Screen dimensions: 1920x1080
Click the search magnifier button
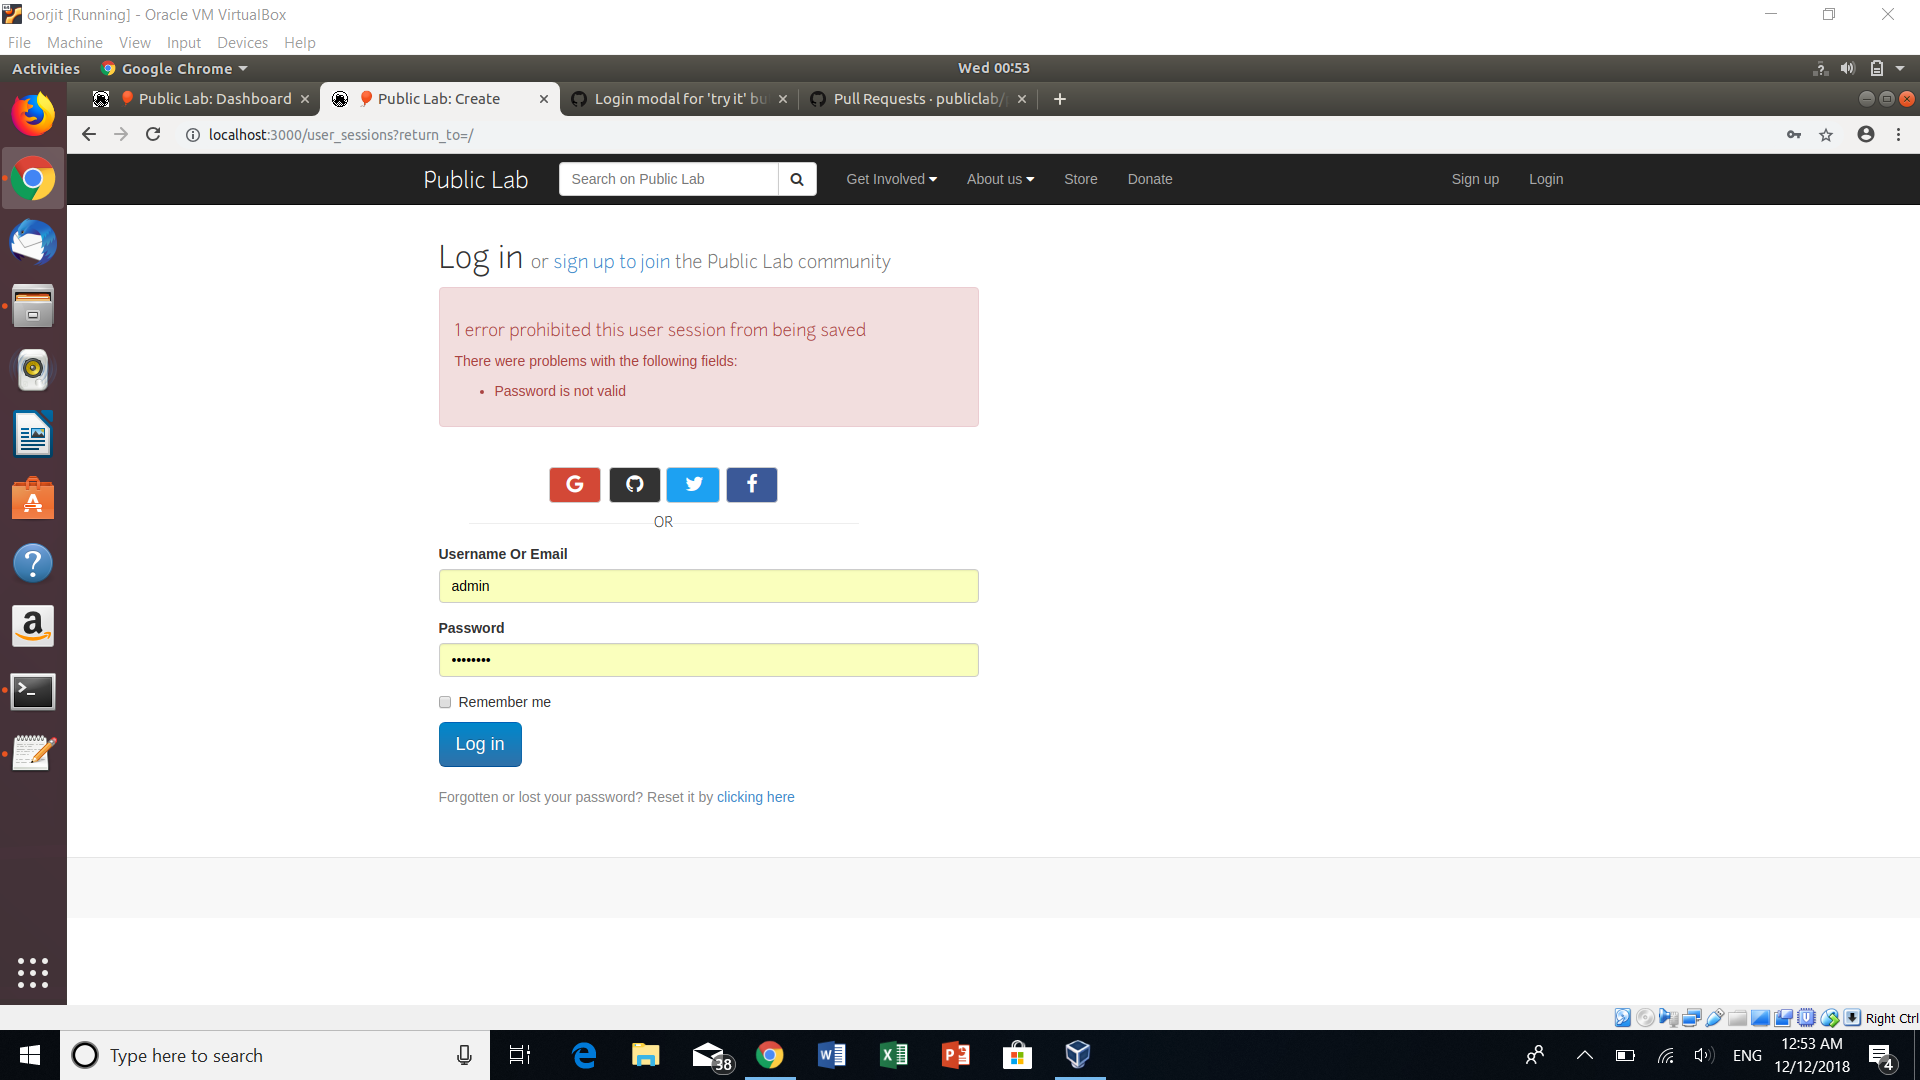click(x=797, y=179)
